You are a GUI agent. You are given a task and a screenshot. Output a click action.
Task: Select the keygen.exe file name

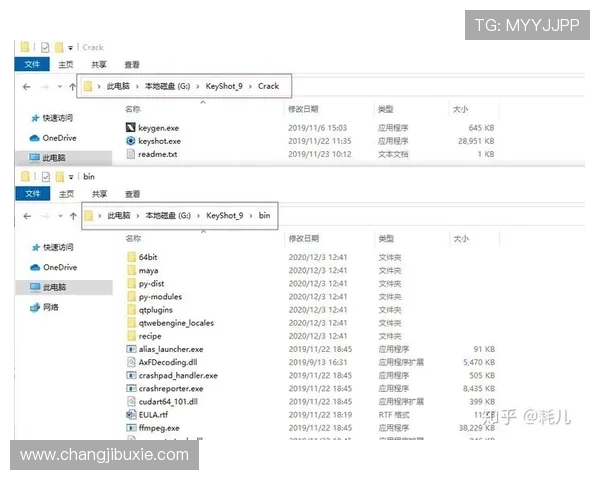[158, 128]
